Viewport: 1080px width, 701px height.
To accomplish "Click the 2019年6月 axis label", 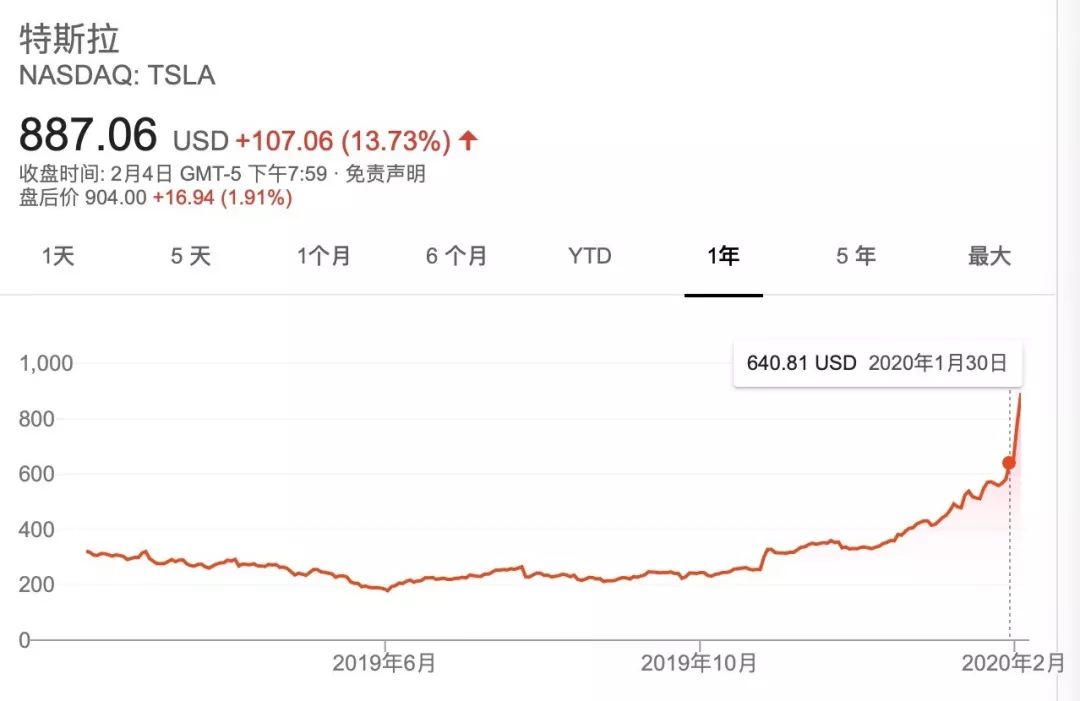I will coord(384,663).
